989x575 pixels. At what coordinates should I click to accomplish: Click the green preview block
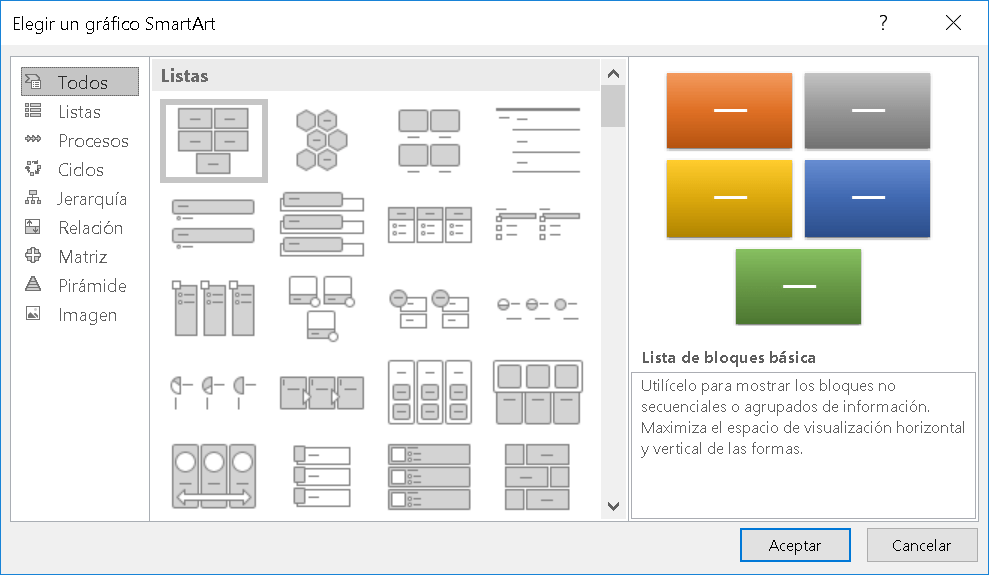[x=799, y=287]
